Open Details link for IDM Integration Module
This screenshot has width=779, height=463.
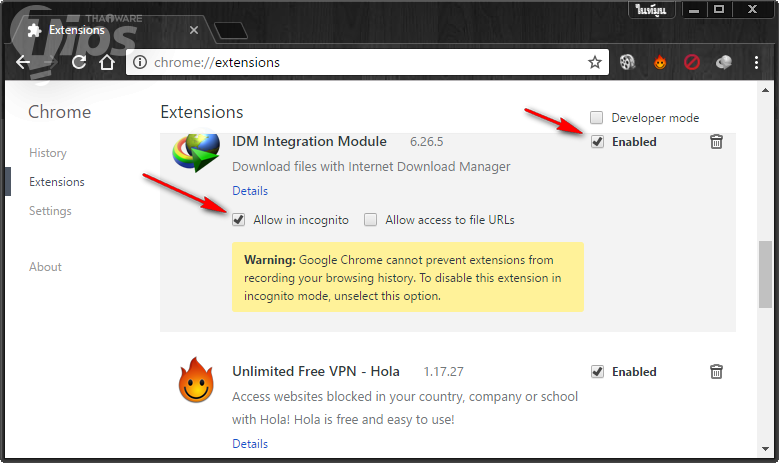250,191
